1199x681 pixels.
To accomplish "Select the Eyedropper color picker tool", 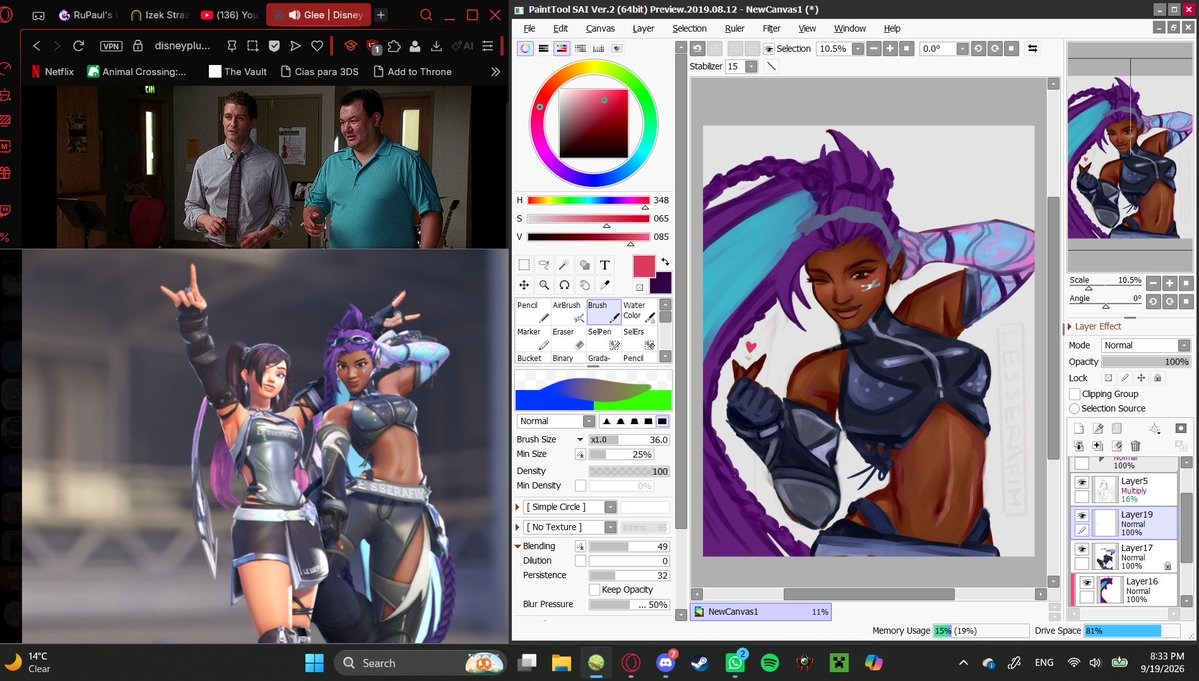I will coord(605,285).
